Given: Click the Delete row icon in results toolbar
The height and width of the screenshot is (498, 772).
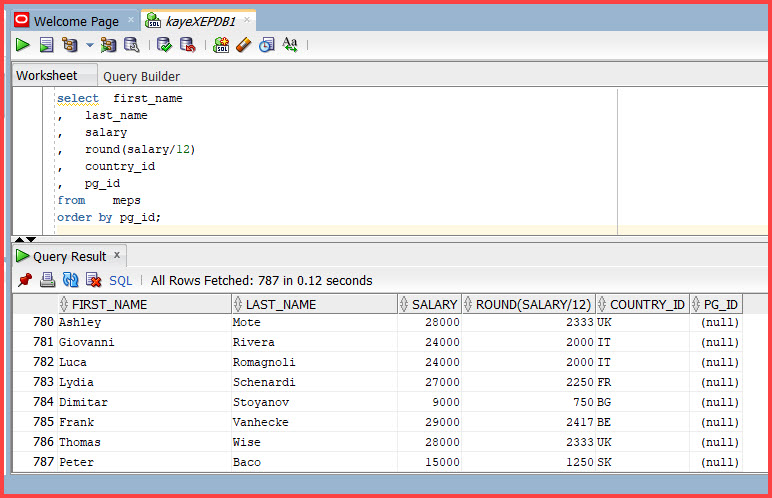Looking at the screenshot, I should 94,280.
